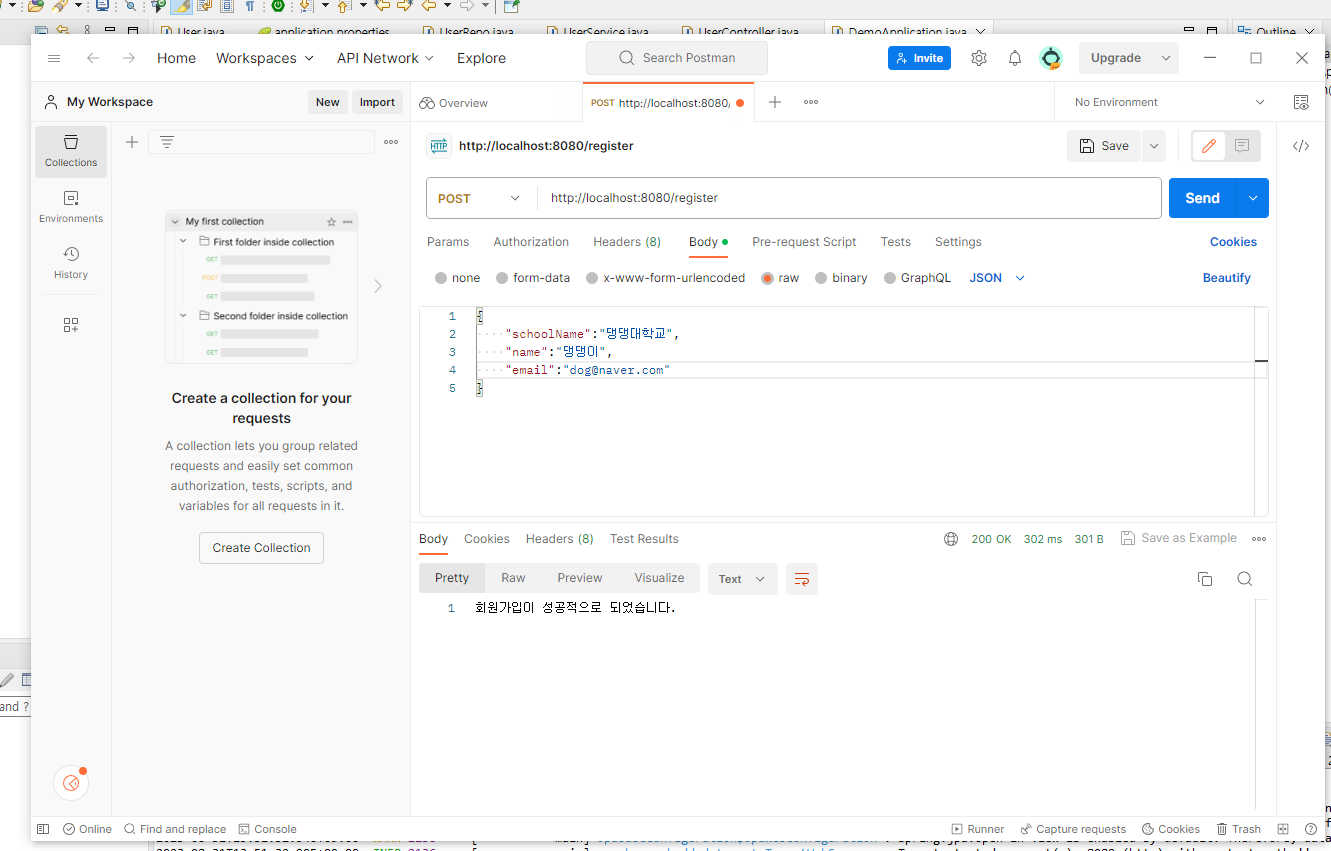Open the help icon in status bar
Viewport: 1331px width, 851px height.
1311,829
